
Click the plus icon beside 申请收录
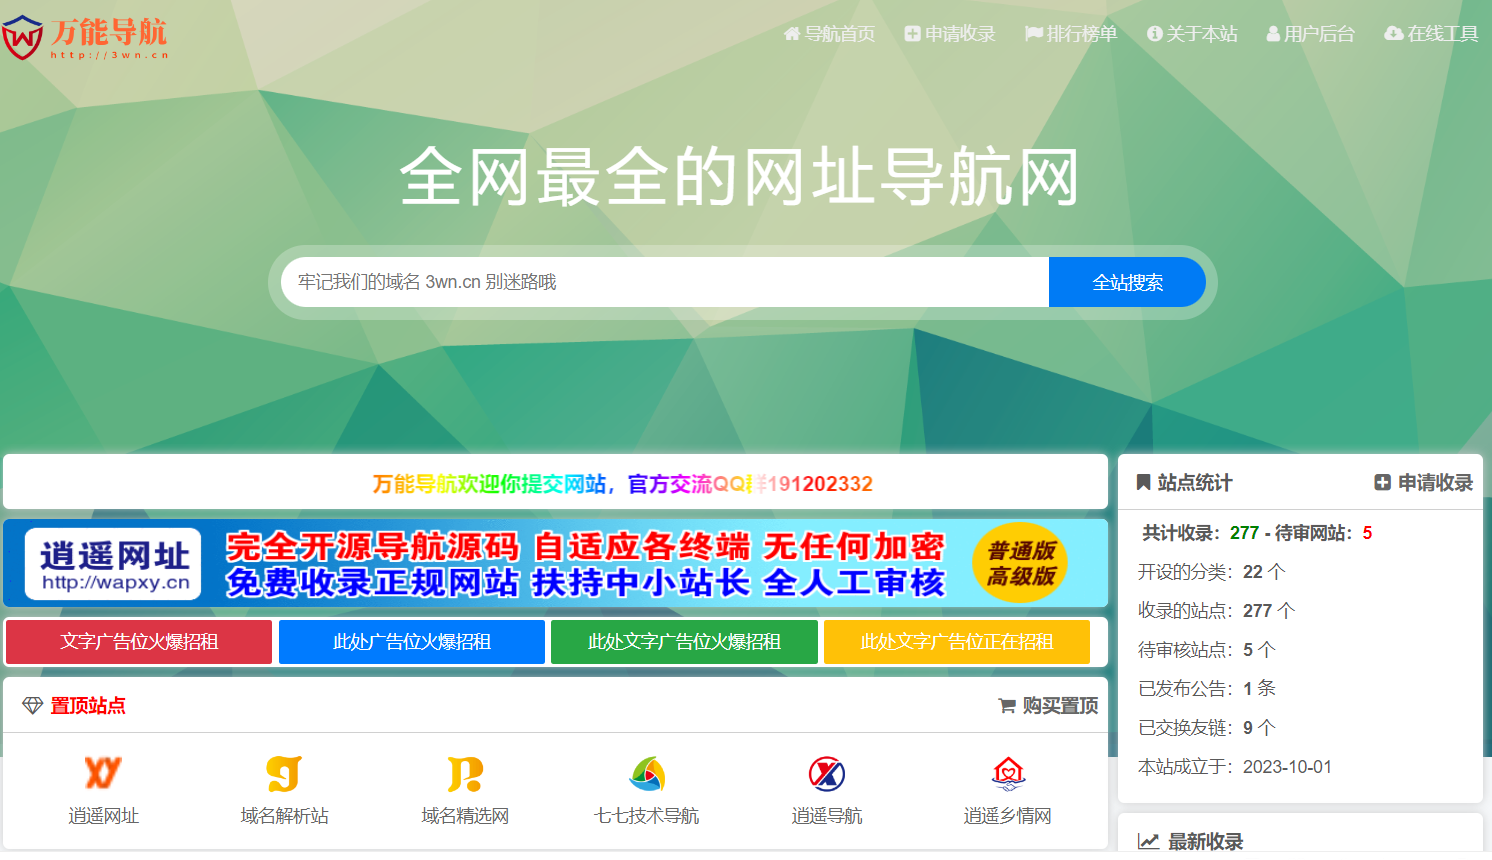[1383, 482]
